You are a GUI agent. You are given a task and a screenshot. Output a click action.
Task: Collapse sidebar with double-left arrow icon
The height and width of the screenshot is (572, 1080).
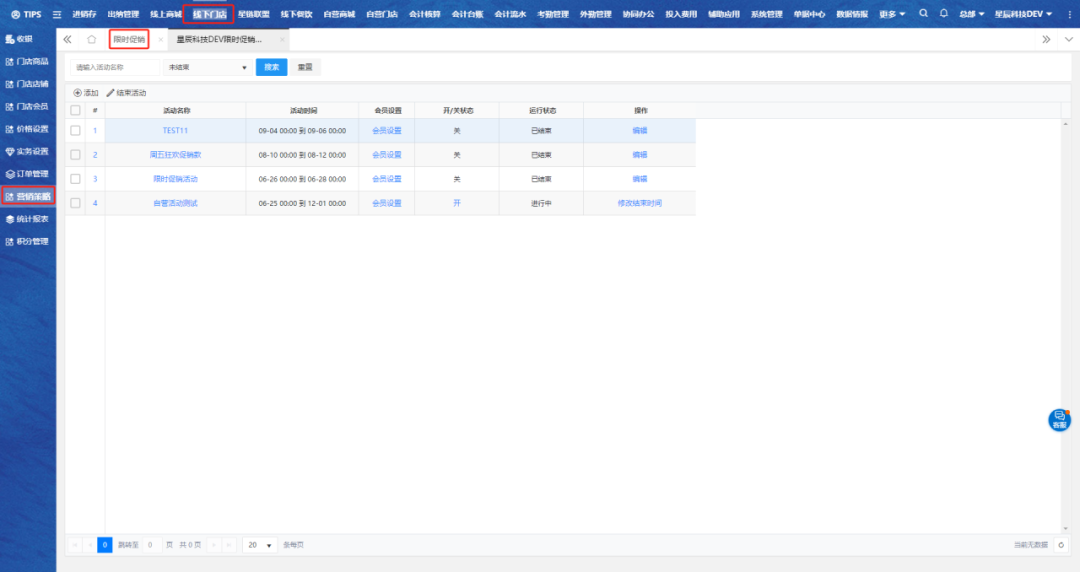pos(67,40)
